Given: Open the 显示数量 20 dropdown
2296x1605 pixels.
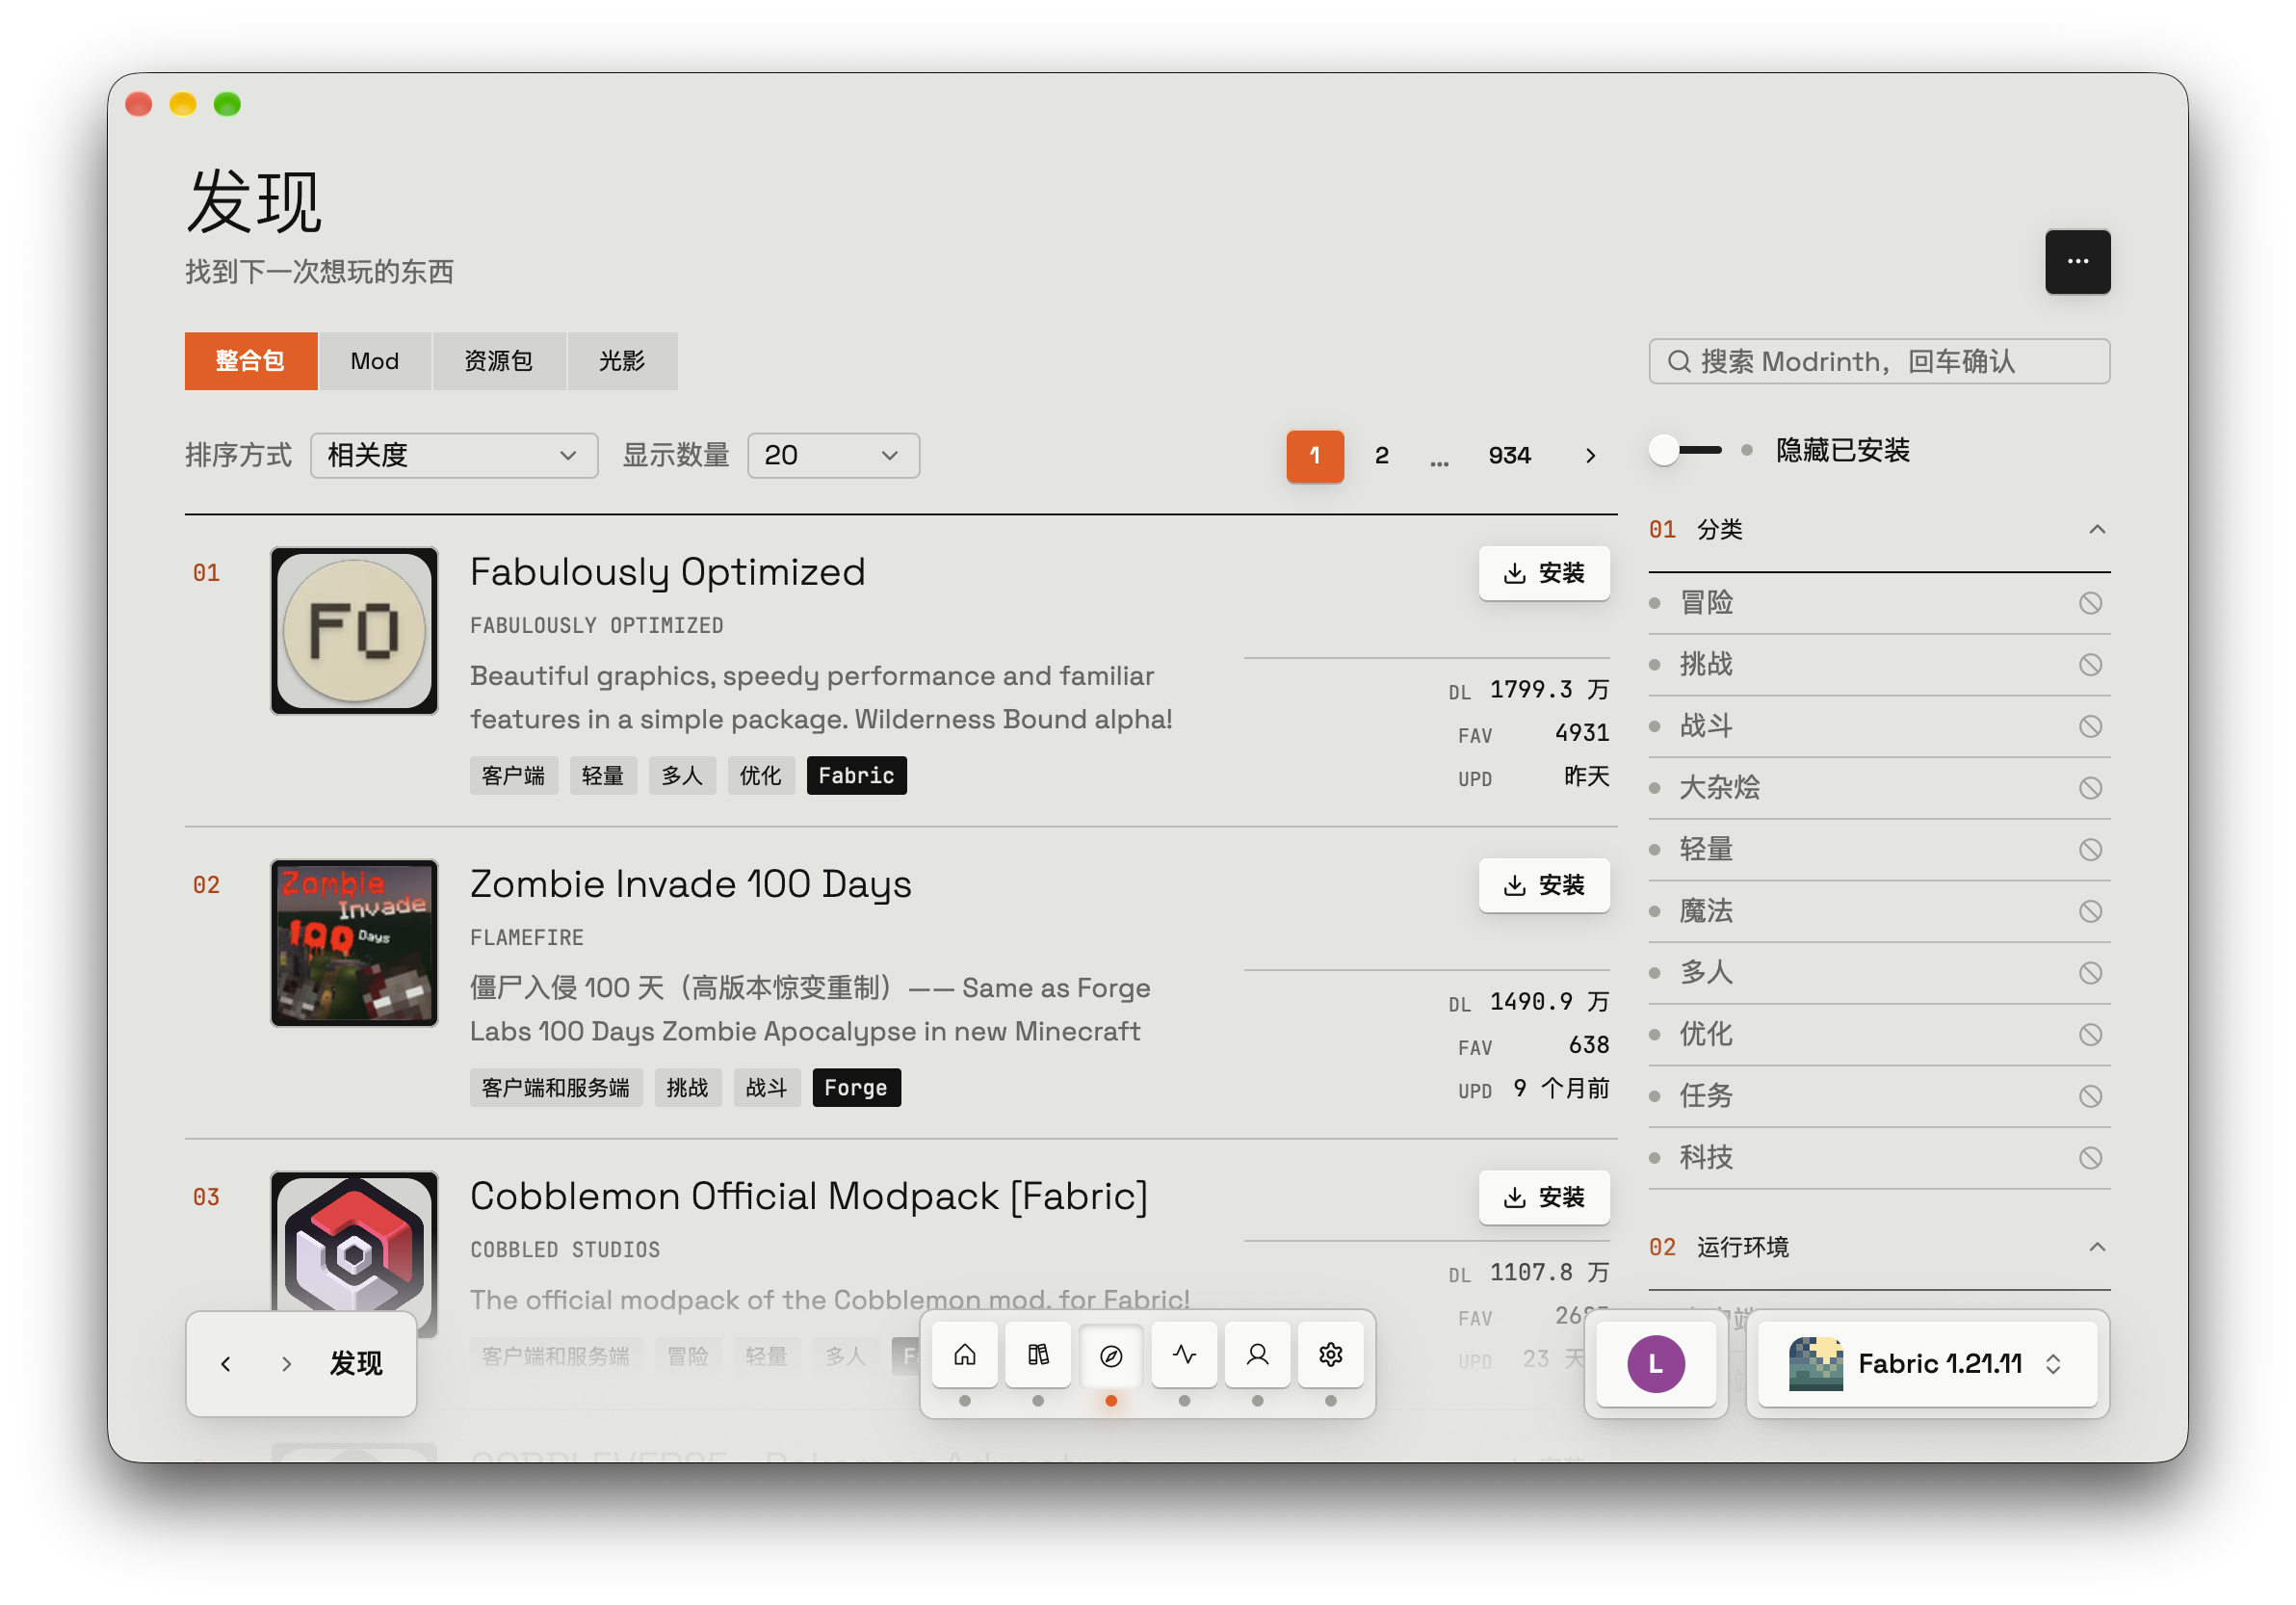Looking at the screenshot, I should pos(833,456).
